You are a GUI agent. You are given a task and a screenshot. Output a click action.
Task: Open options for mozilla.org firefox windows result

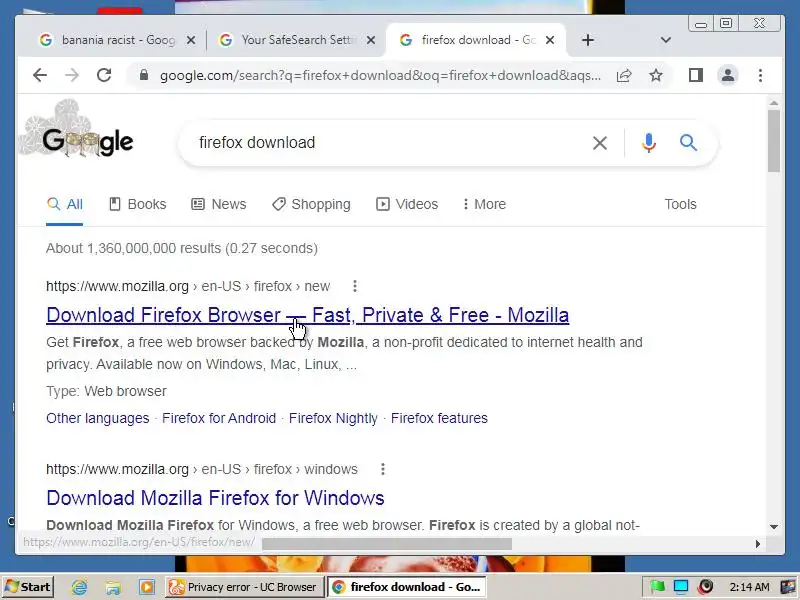(x=383, y=469)
